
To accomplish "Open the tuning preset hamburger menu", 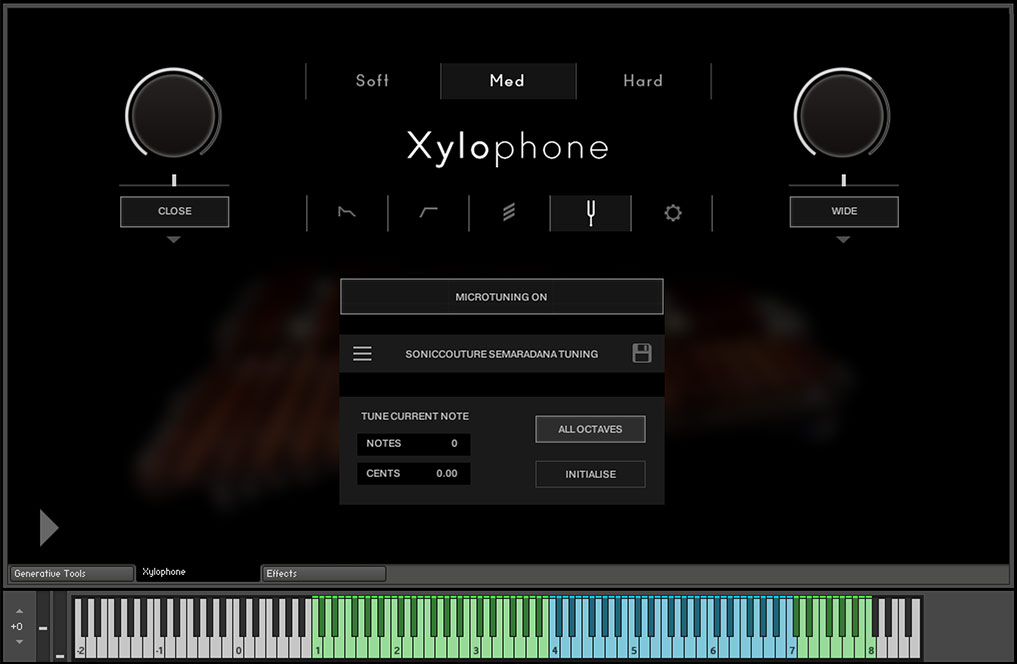I will point(362,354).
